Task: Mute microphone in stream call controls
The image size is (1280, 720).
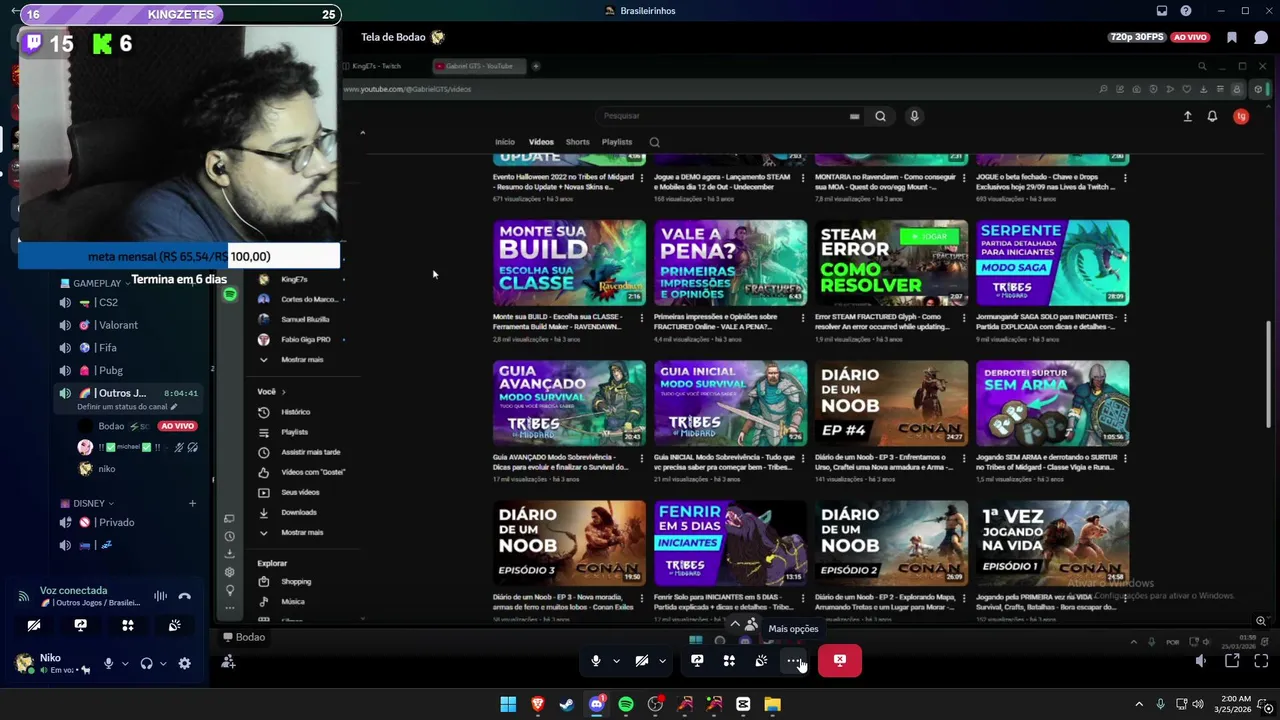Action: click(596, 661)
